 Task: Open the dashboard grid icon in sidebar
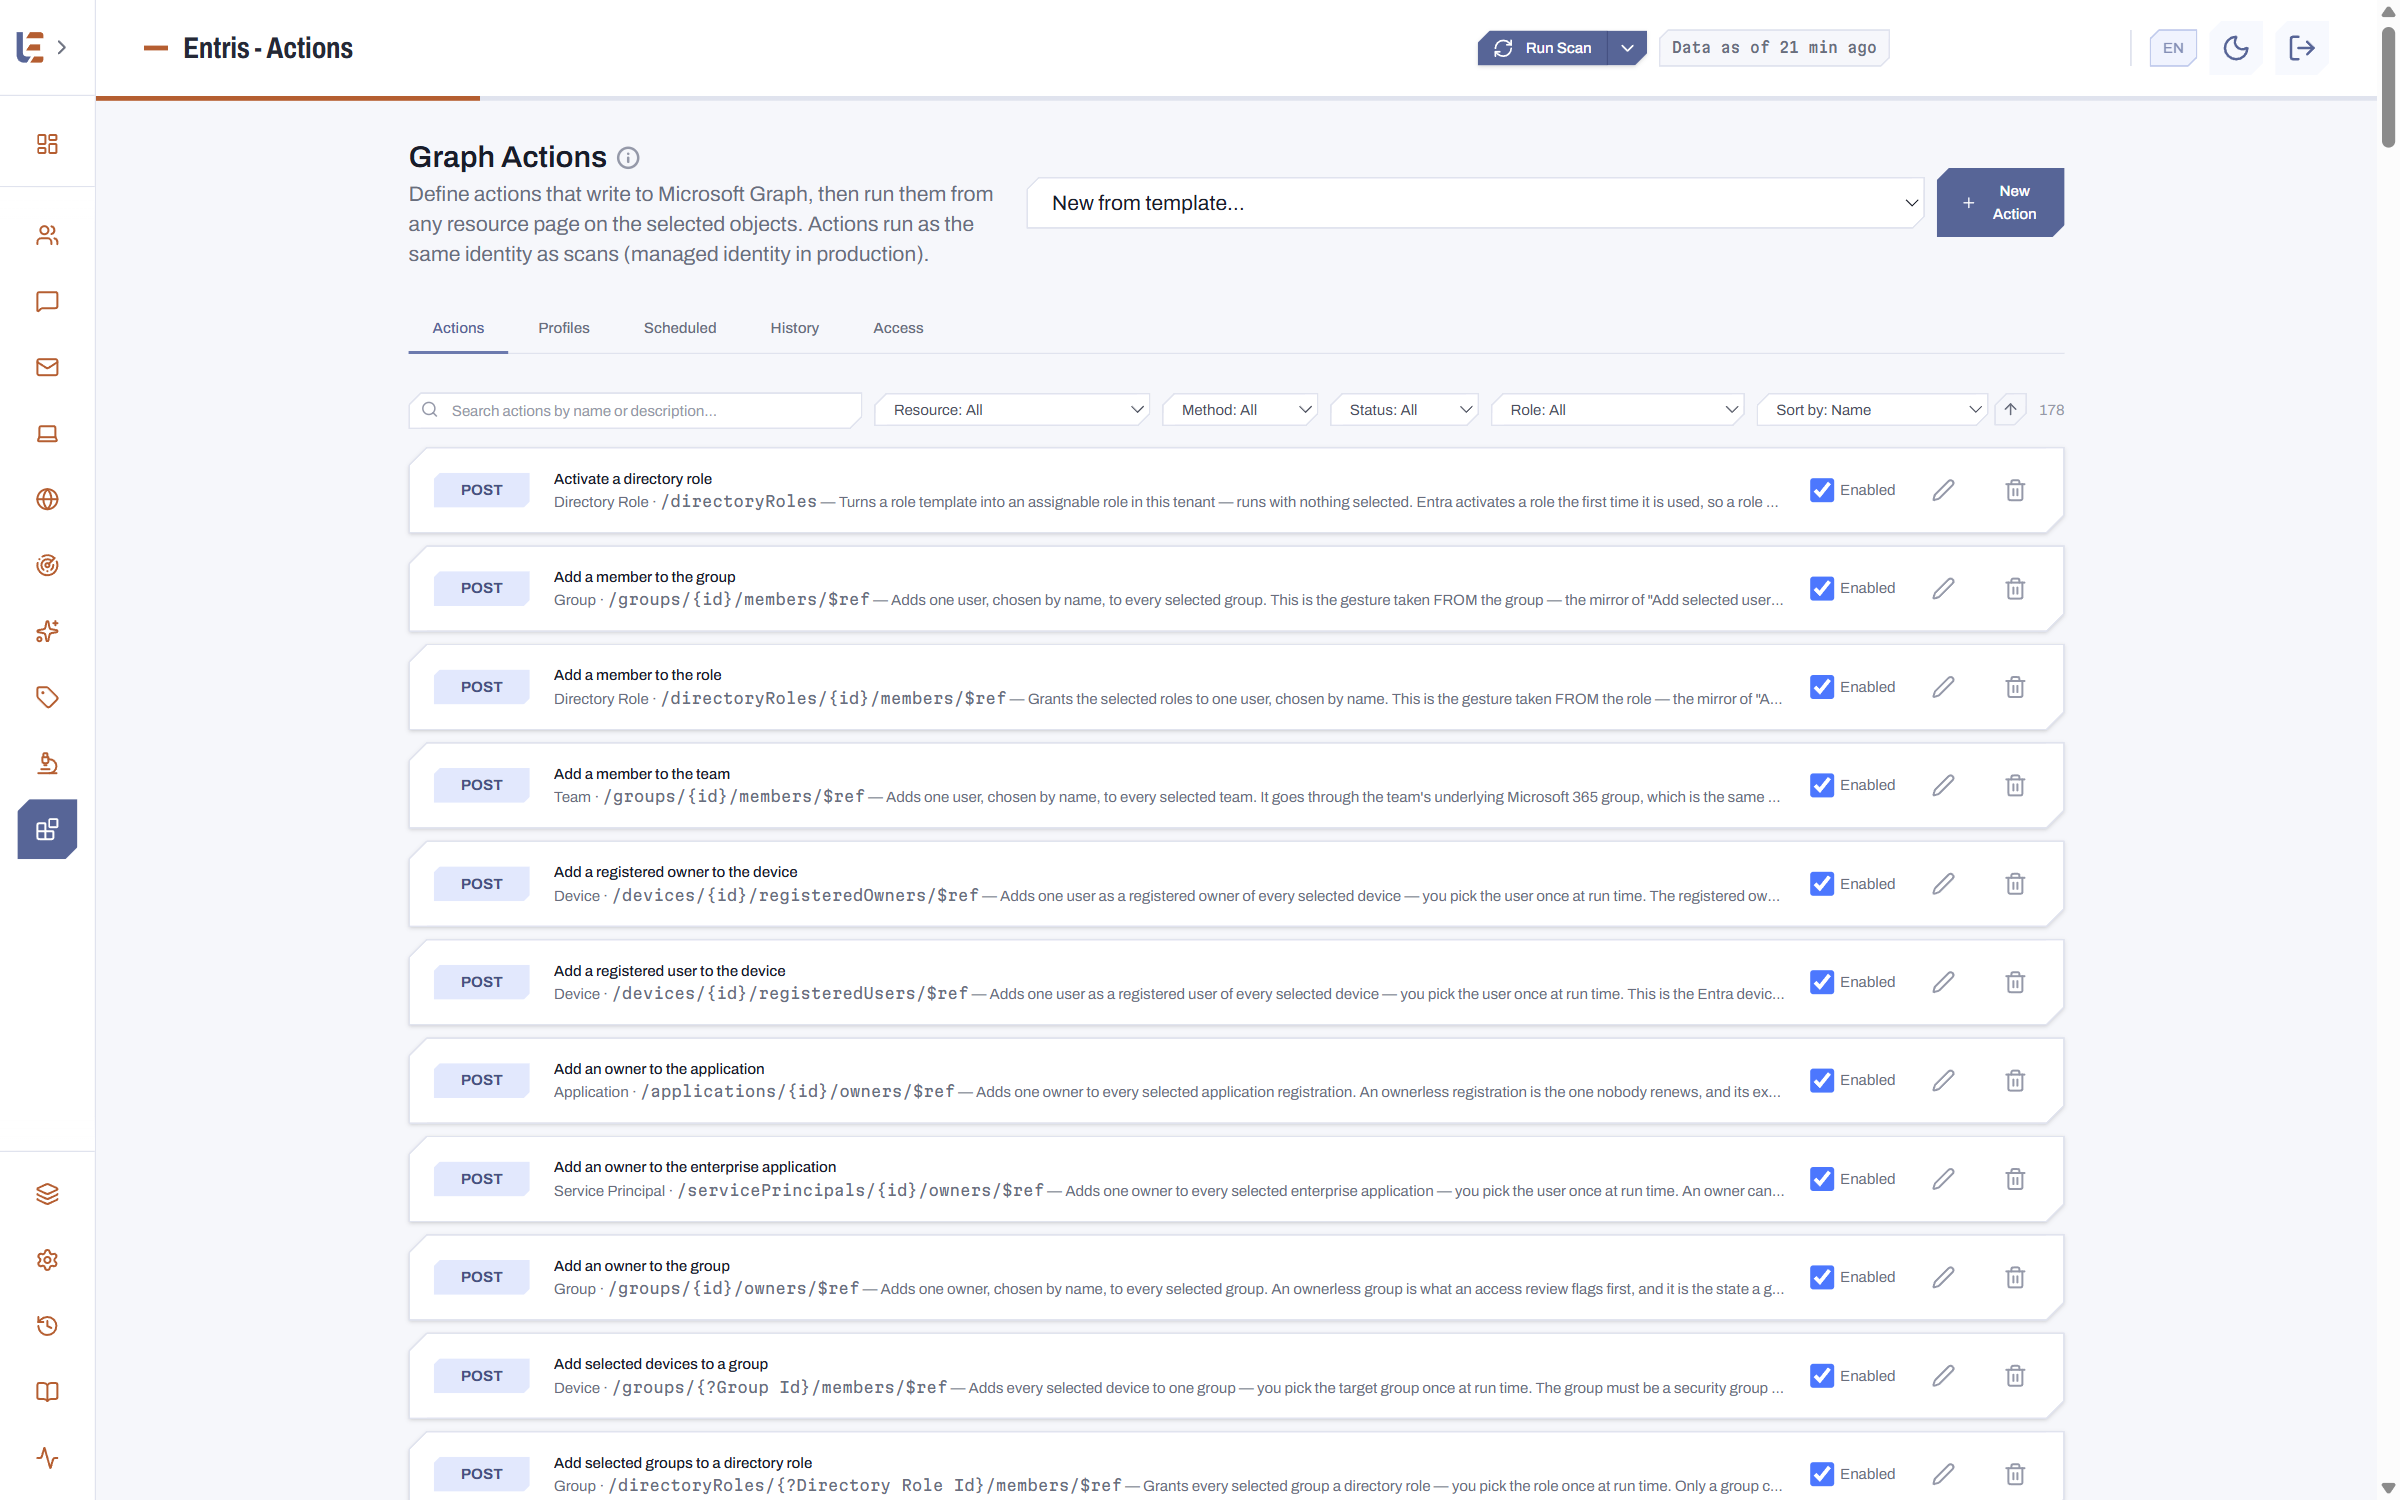(x=47, y=144)
